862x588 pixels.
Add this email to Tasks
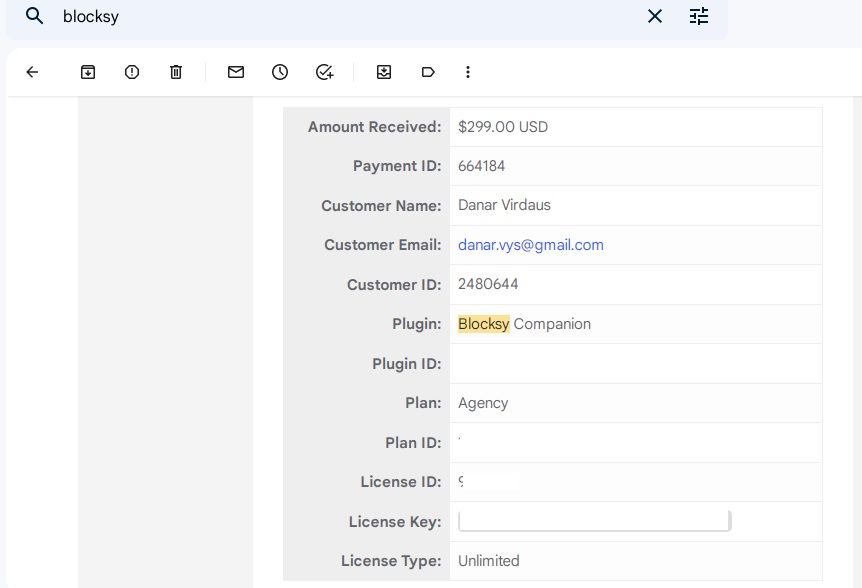[324, 72]
